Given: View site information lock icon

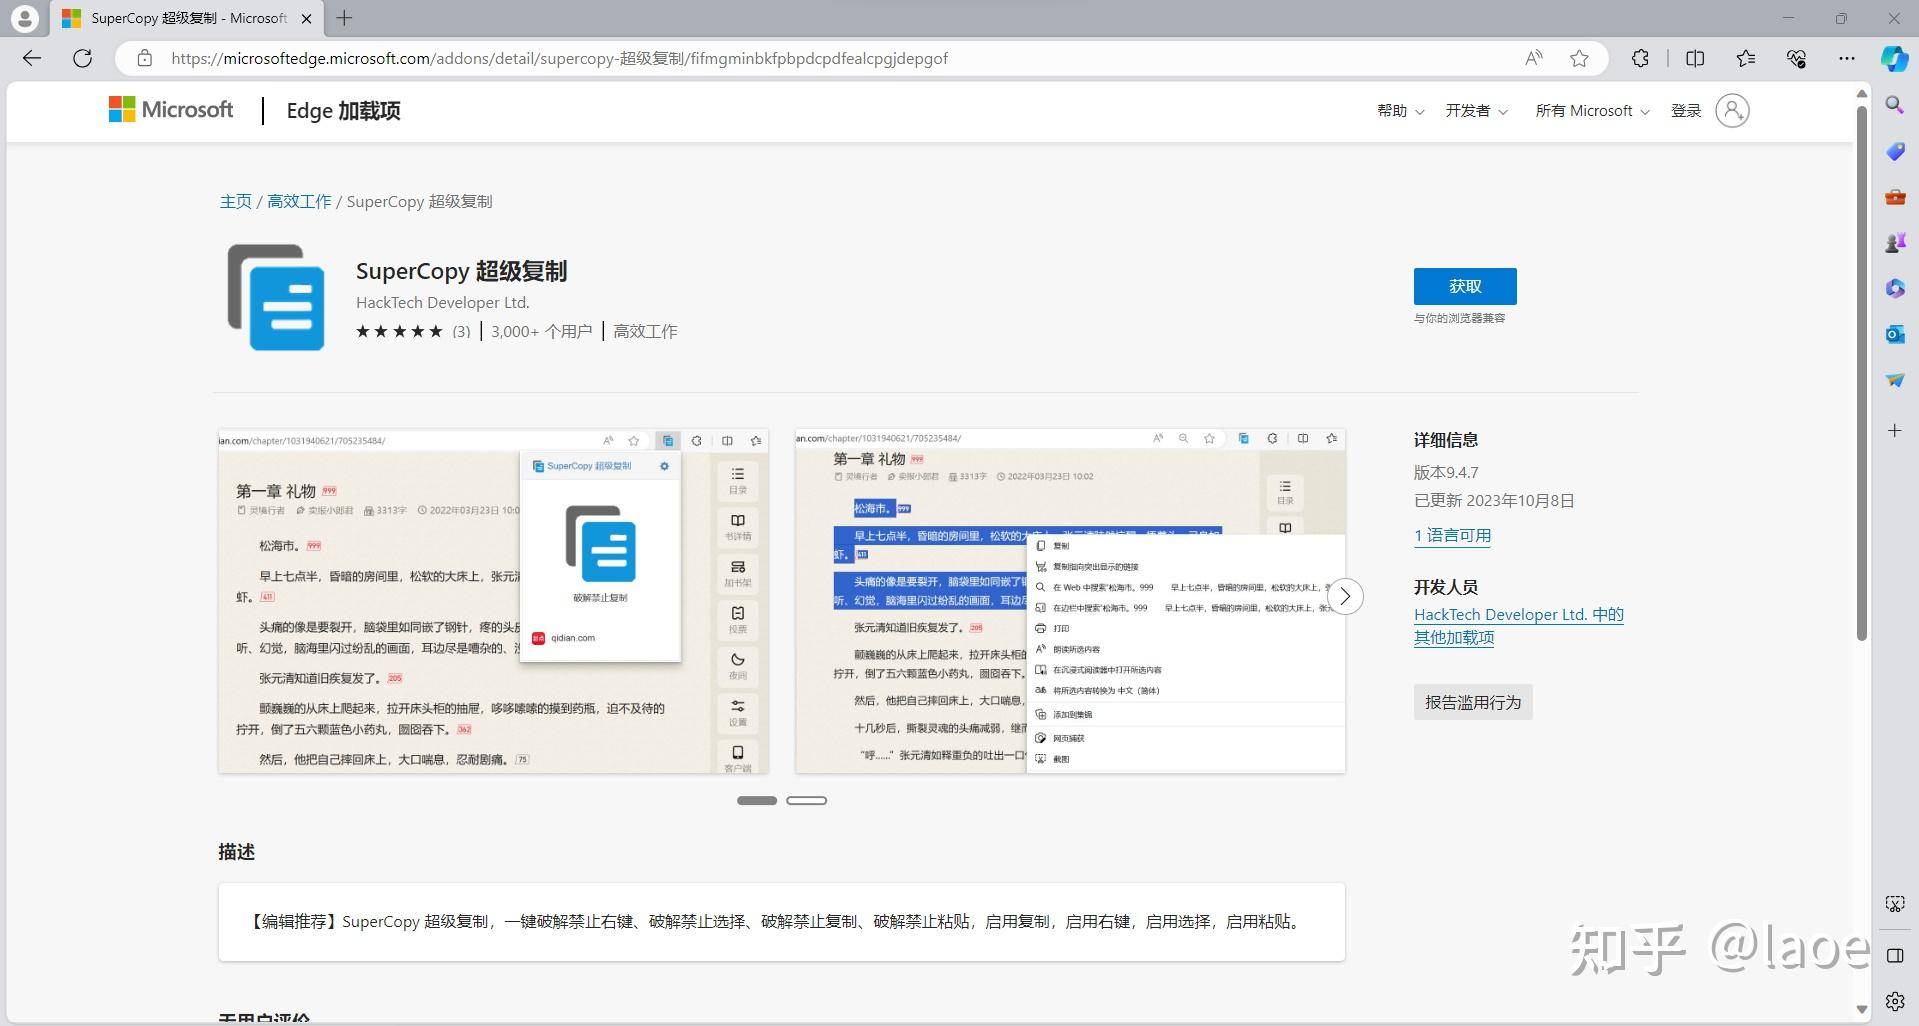Looking at the screenshot, I should coord(145,58).
